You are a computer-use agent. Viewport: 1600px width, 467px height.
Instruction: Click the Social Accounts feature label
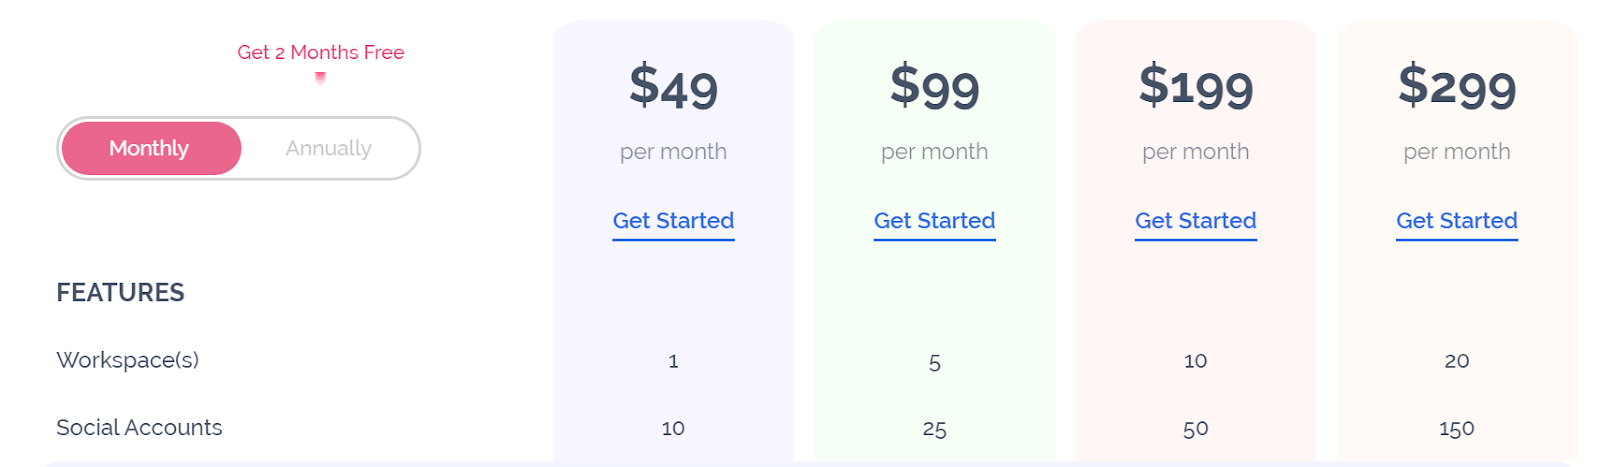coord(139,428)
